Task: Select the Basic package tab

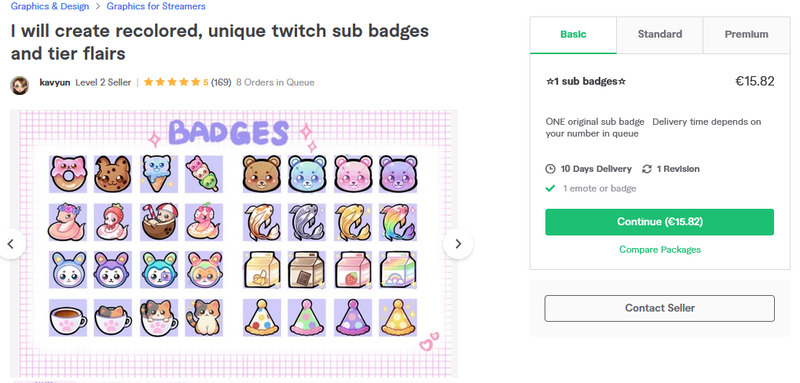Action: coord(573,35)
